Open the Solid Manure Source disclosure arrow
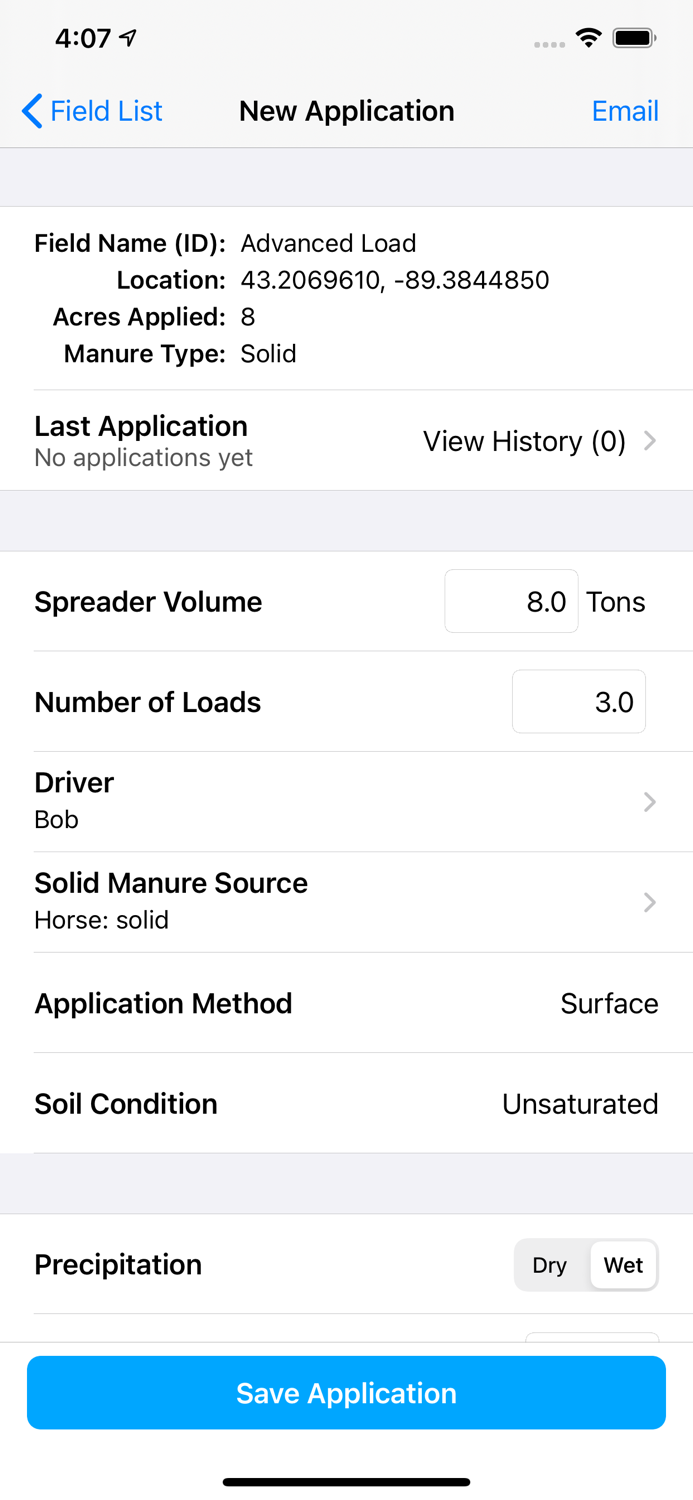The image size is (693, 1500). pyautogui.click(x=650, y=902)
